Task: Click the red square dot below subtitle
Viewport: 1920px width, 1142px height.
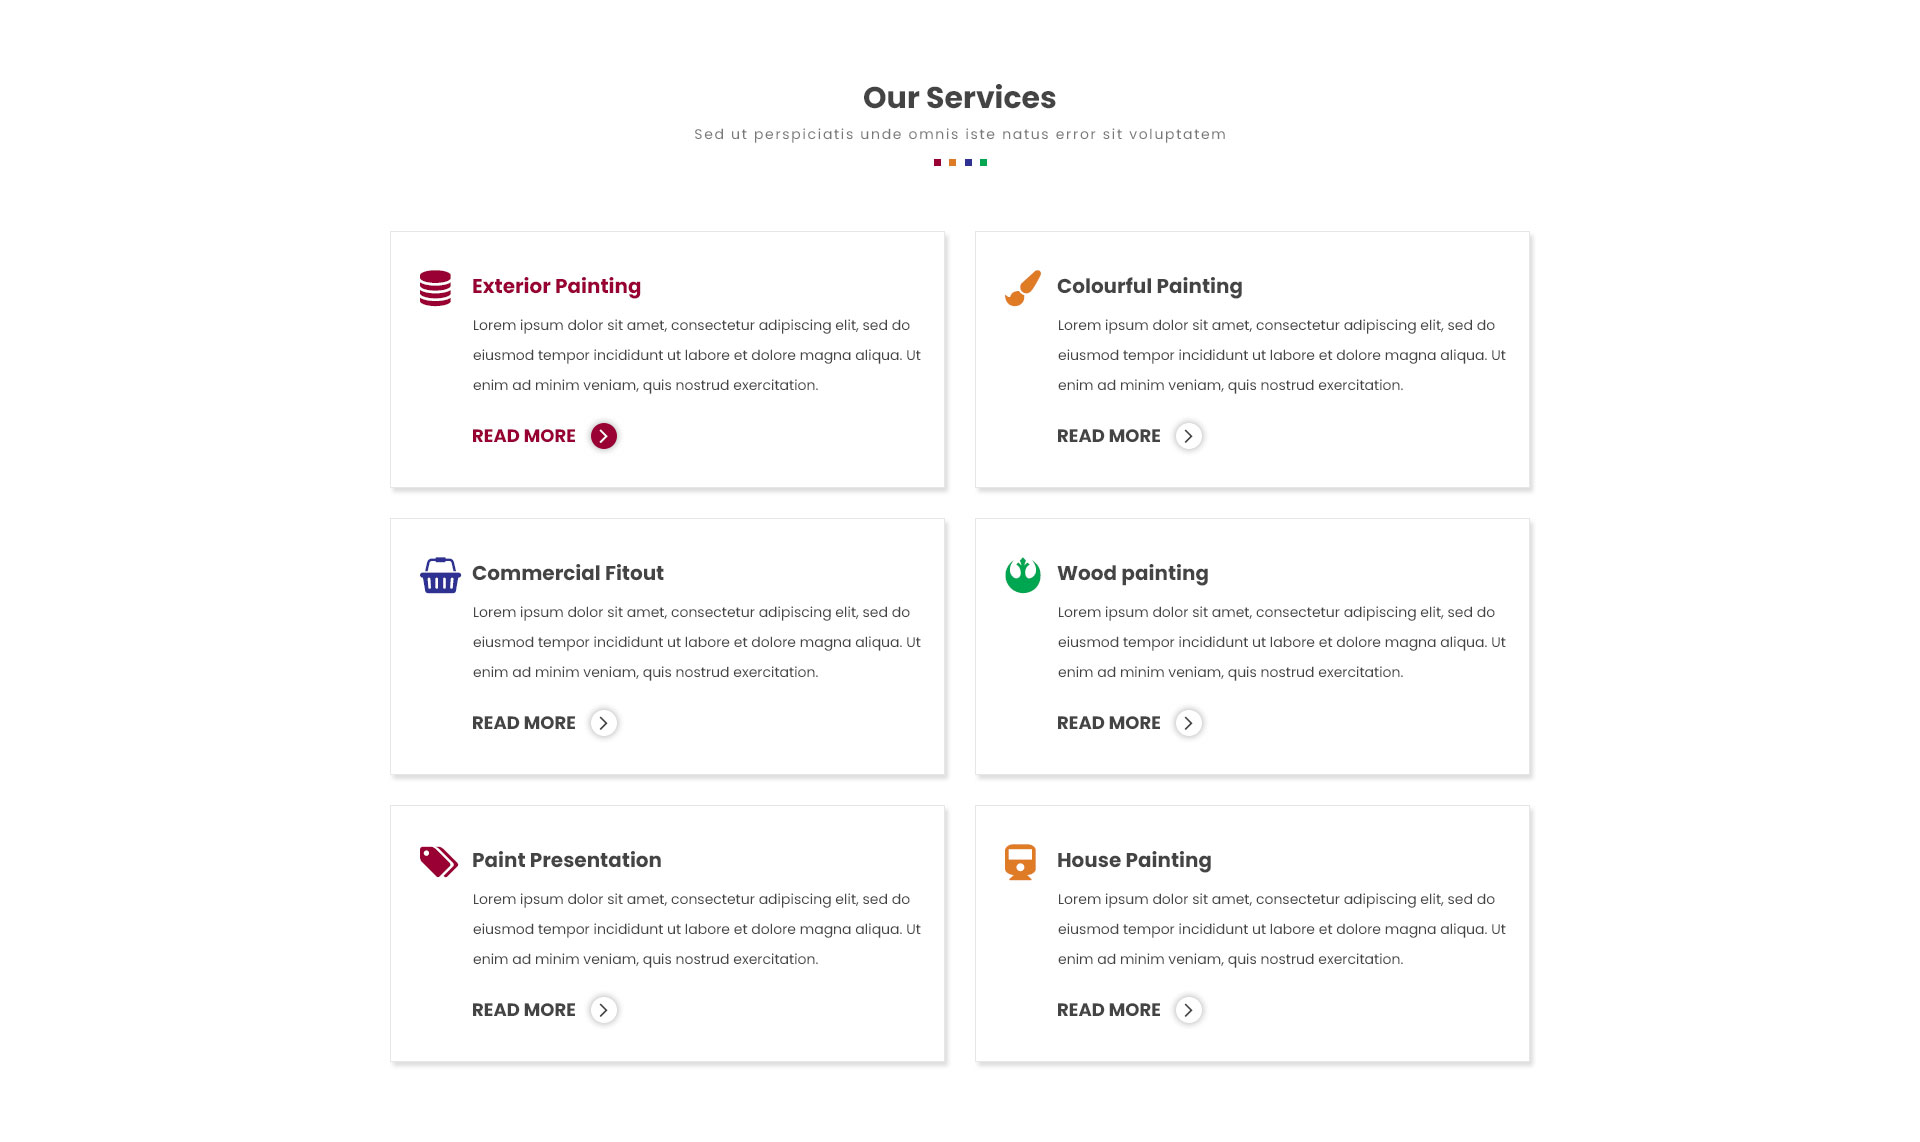Action: coord(937,162)
